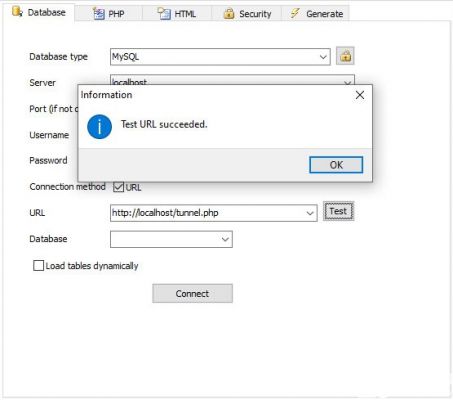Click the Generate lightning bolt icon

coord(295,13)
